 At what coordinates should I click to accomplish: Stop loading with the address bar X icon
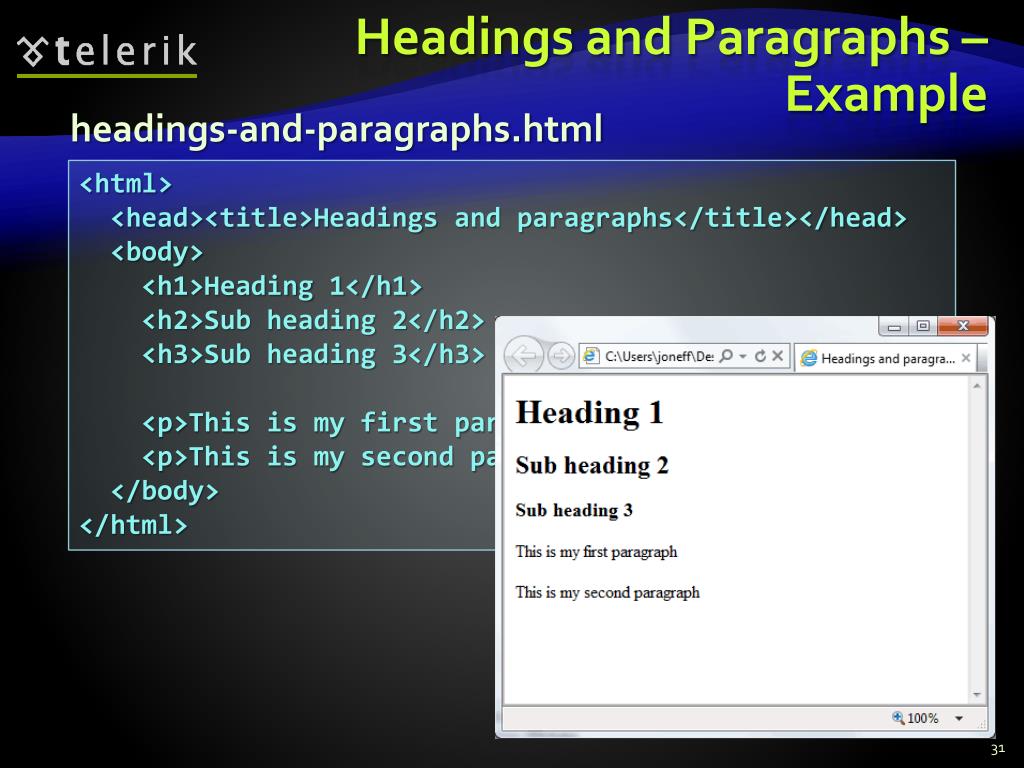point(777,356)
